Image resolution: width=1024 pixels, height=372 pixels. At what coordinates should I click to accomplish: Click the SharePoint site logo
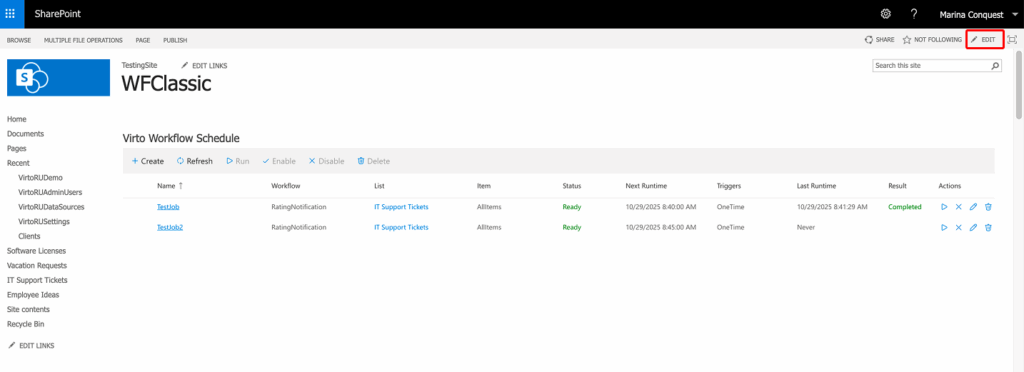tap(58, 78)
